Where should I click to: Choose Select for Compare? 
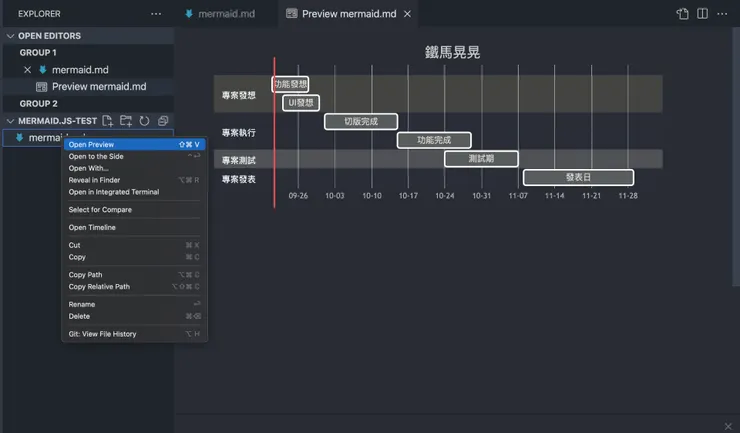click(x=135, y=210)
